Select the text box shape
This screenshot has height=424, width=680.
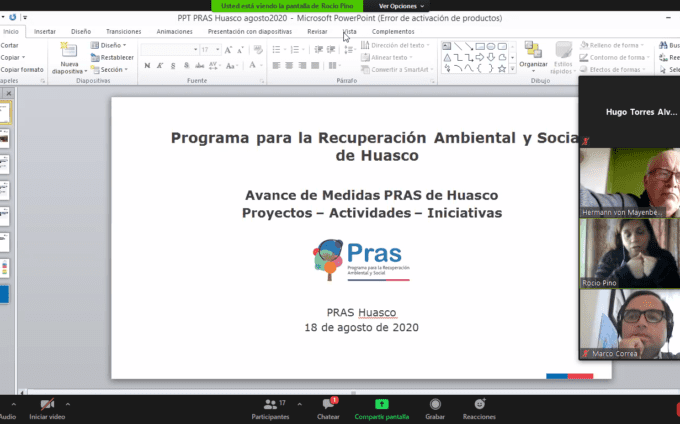447,46
